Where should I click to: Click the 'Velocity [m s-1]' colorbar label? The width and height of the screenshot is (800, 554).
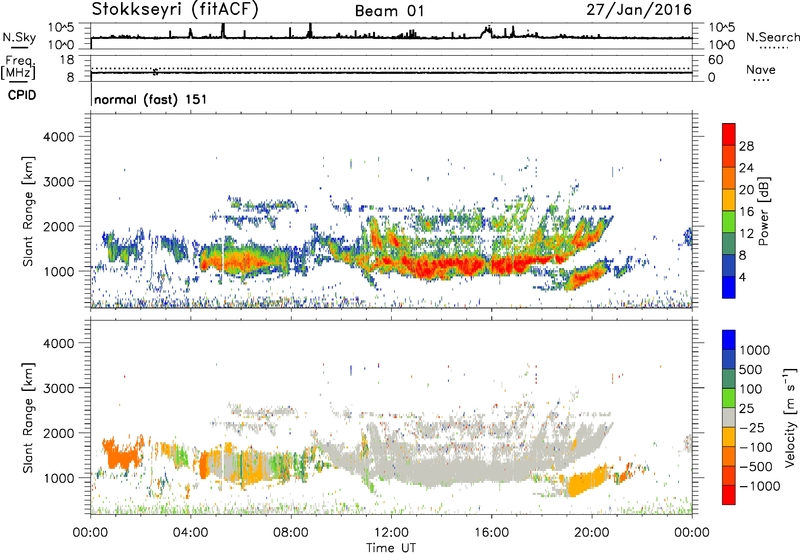pyautogui.click(x=790, y=417)
